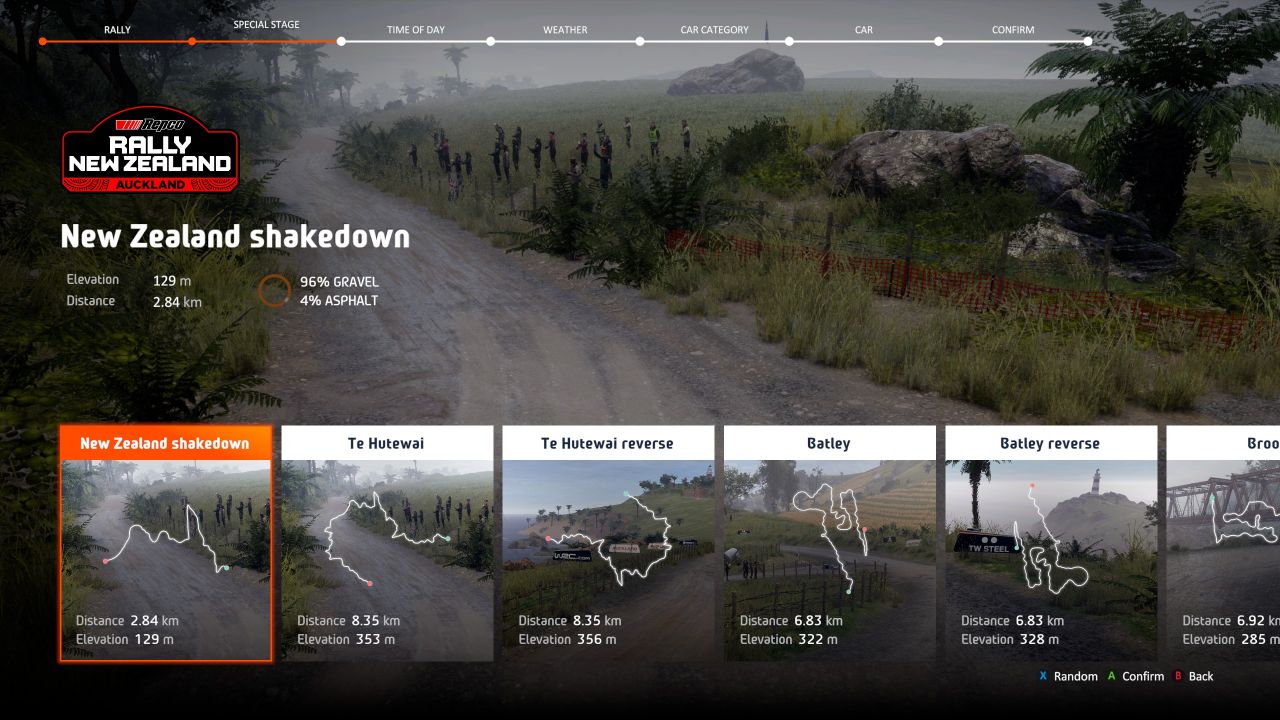Click the Back label in footer
1280x720 pixels.
1200,677
